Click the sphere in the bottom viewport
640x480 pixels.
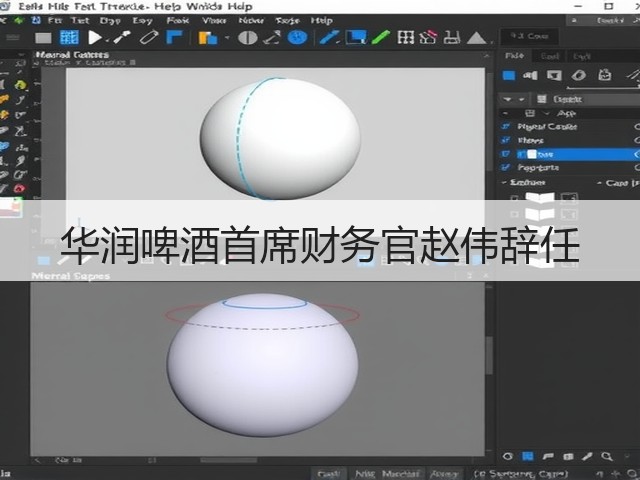click(262, 364)
